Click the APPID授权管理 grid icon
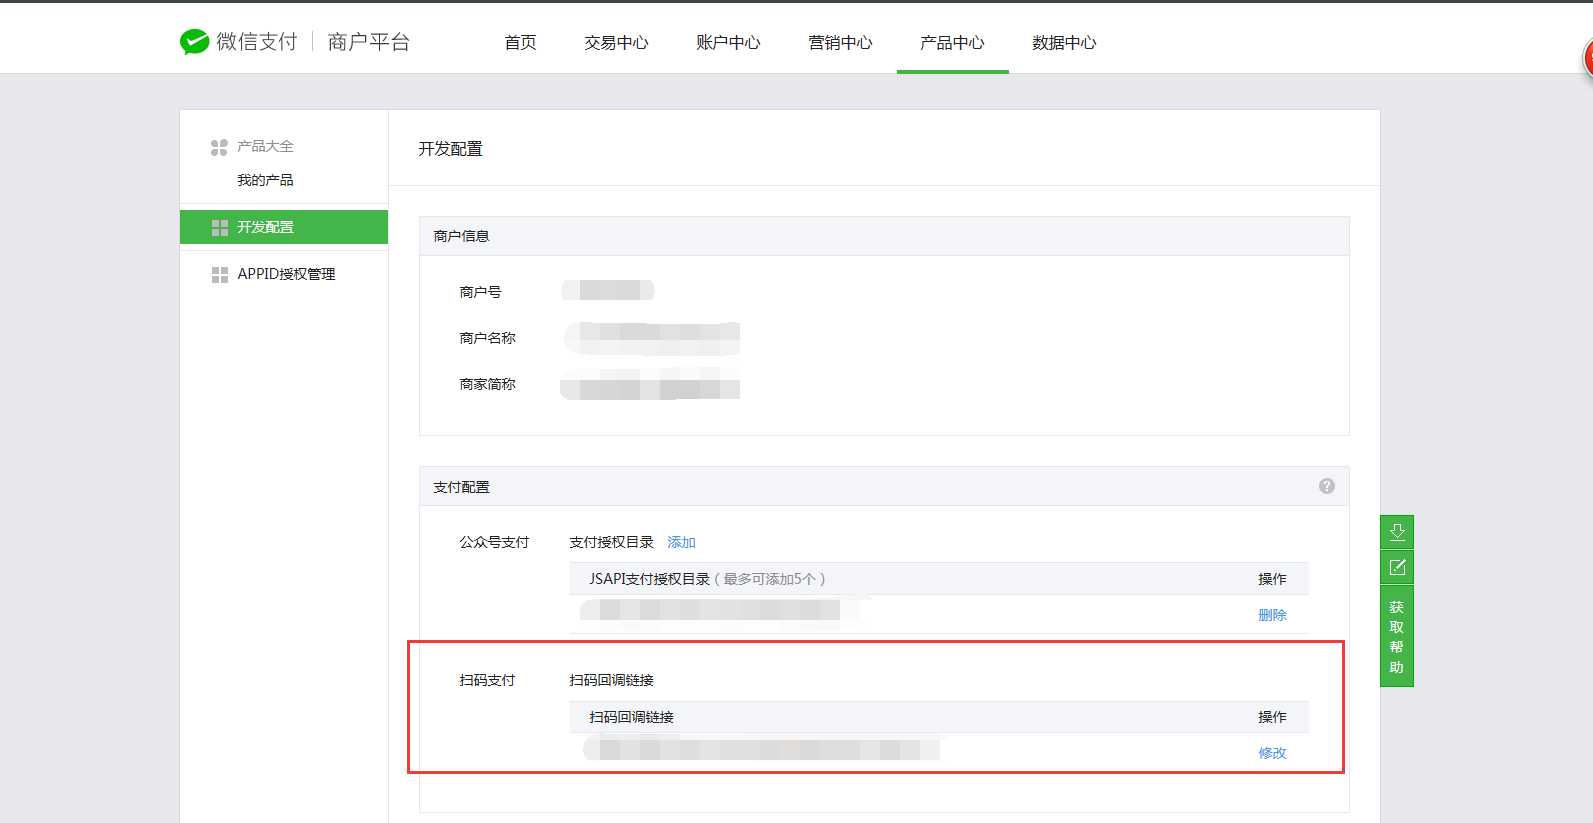1593x823 pixels. [x=220, y=274]
